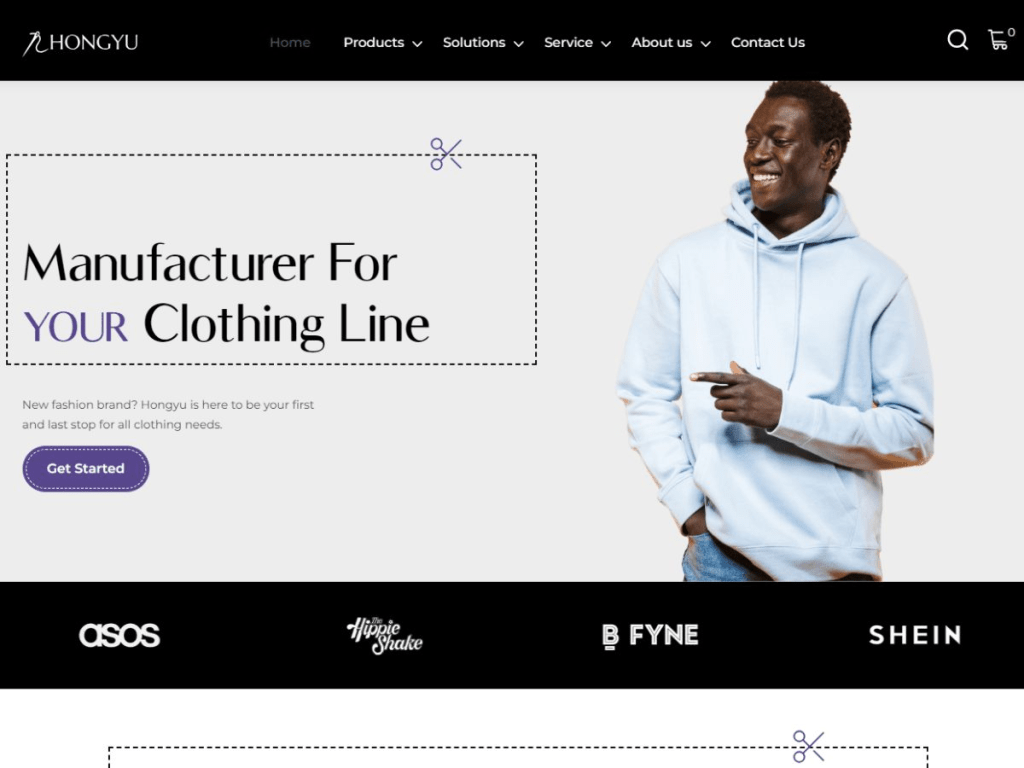Click the About us menu label
The image size is (1024, 768).
pos(662,42)
